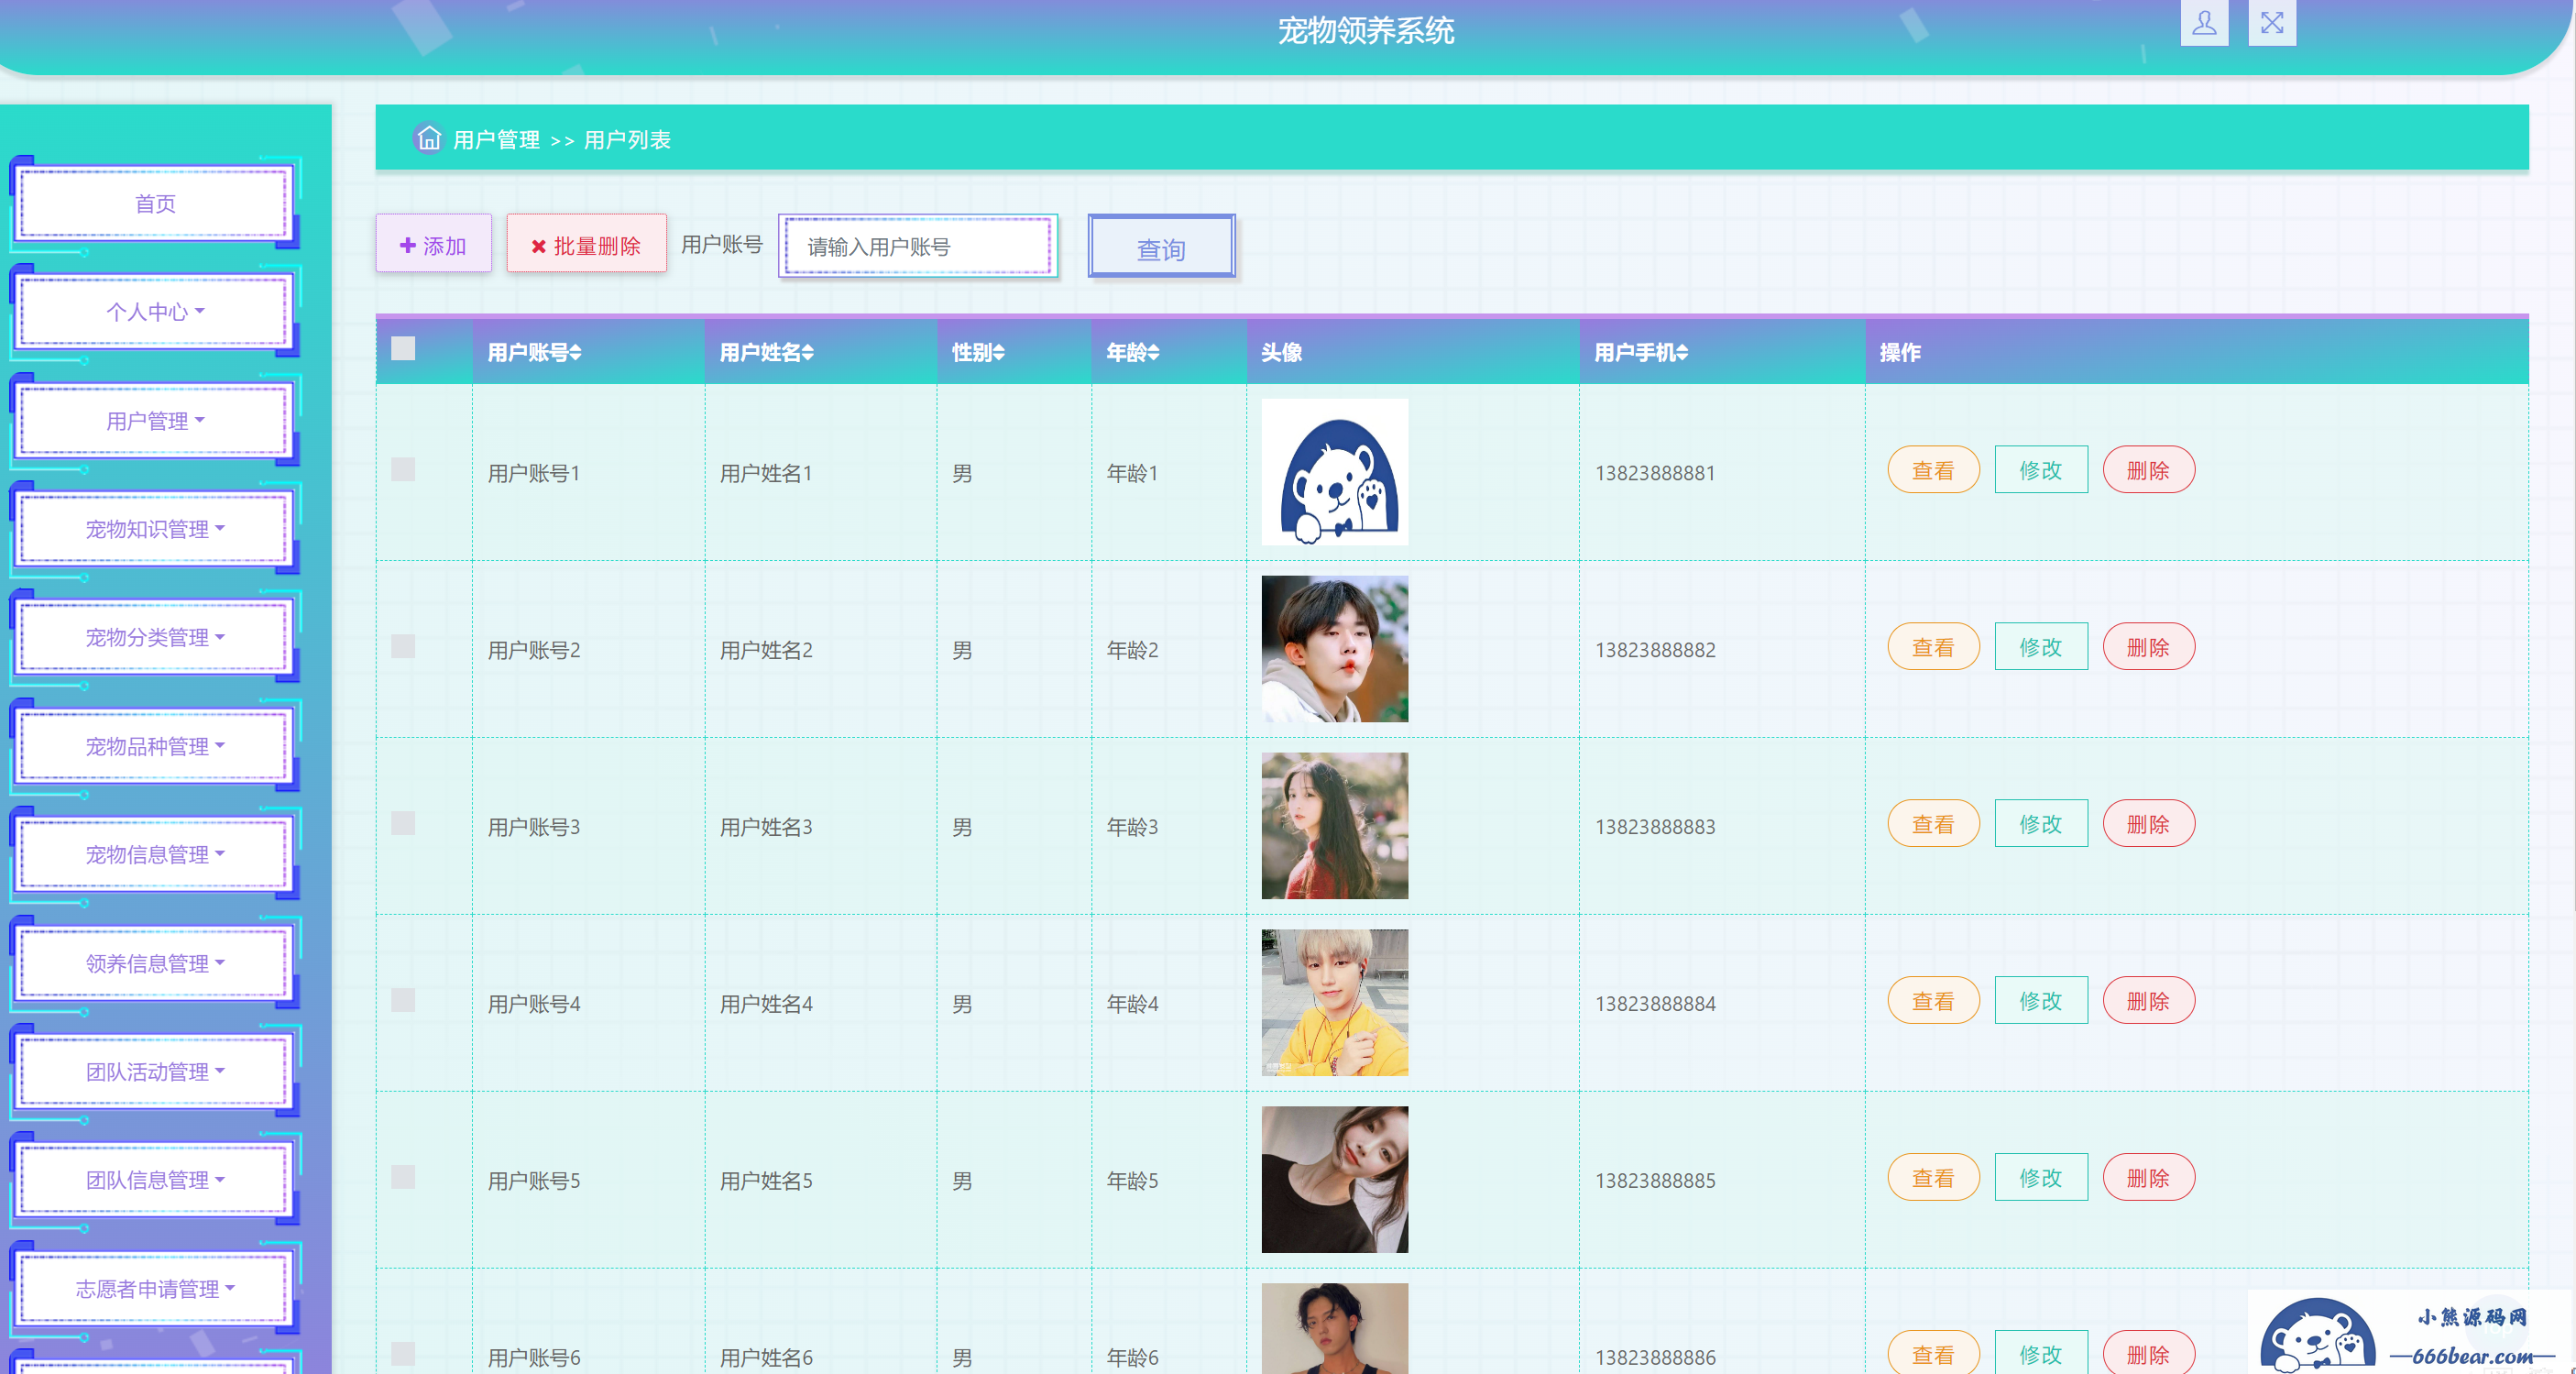Go to 首页 in the sidebar

click(155, 204)
